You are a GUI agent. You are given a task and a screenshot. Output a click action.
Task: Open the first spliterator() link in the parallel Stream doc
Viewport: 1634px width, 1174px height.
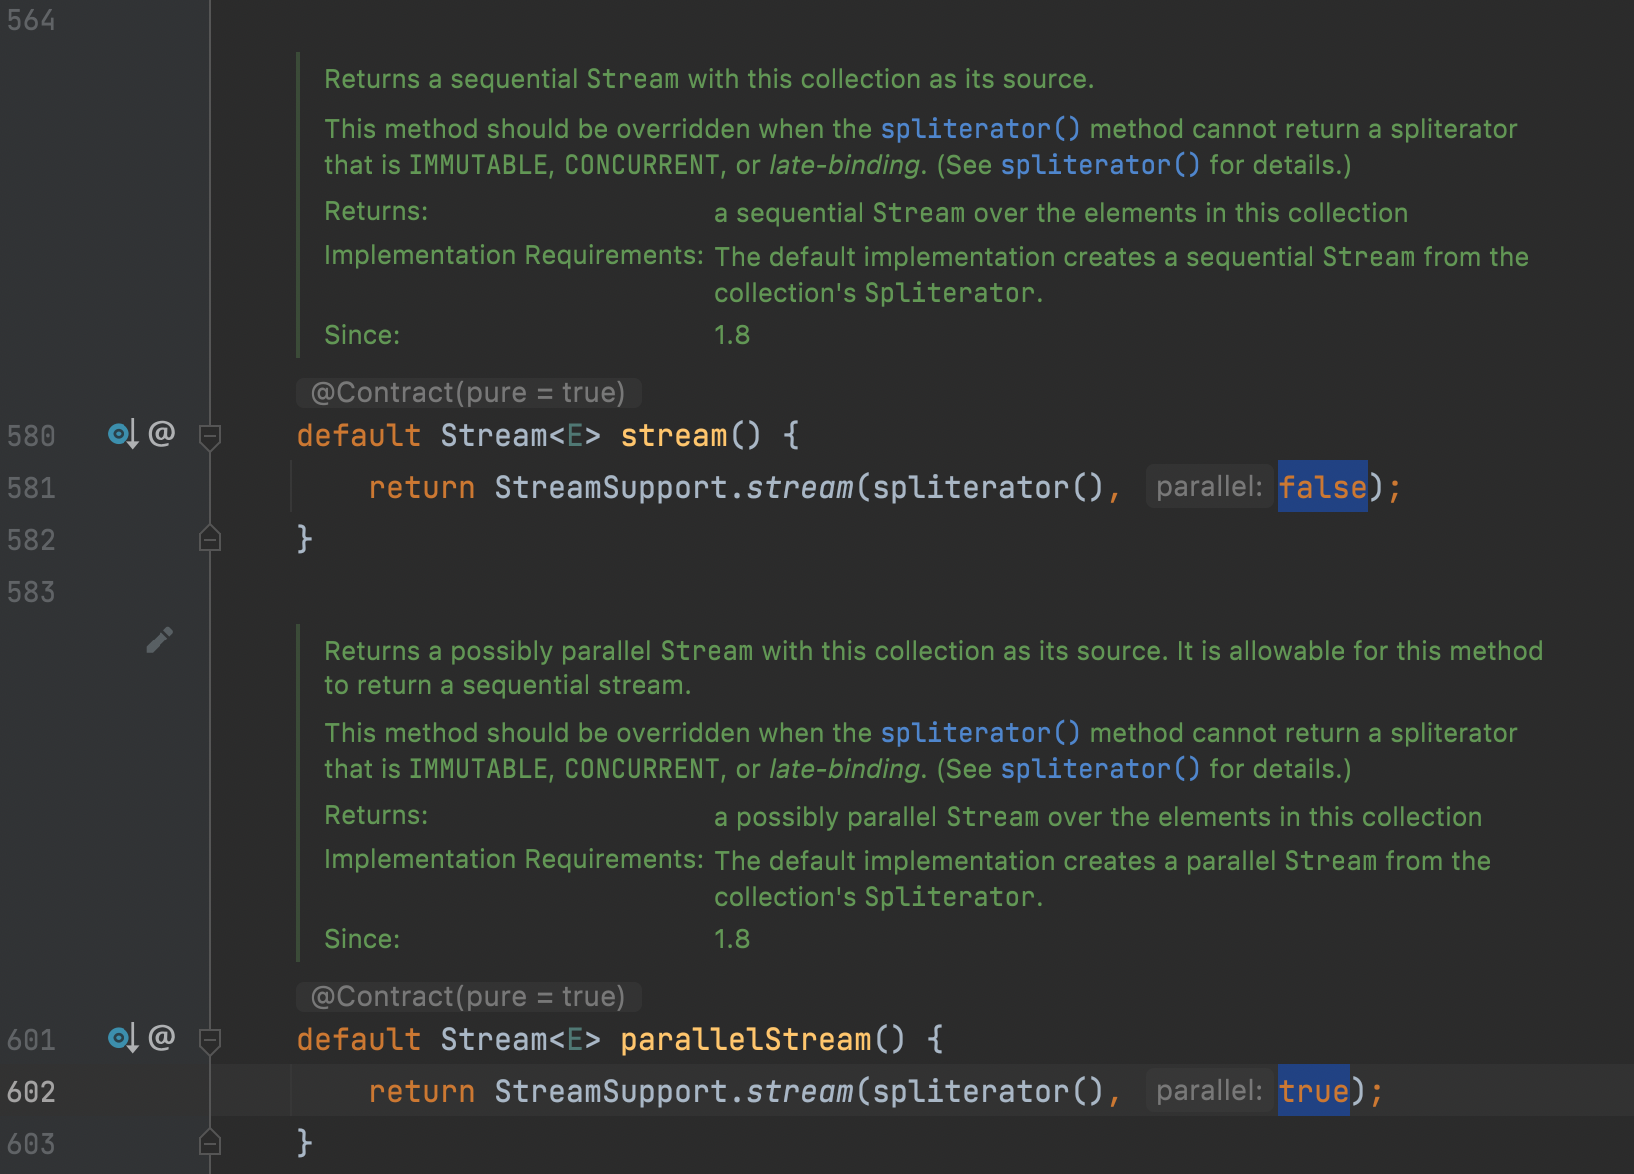coord(980,733)
